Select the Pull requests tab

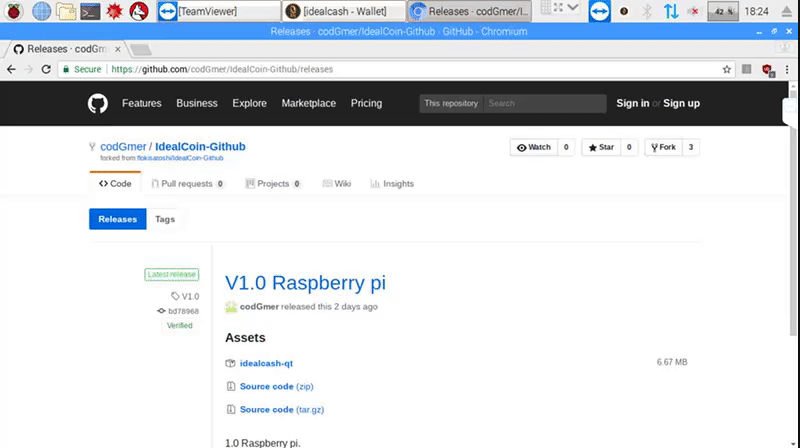click(187, 184)
